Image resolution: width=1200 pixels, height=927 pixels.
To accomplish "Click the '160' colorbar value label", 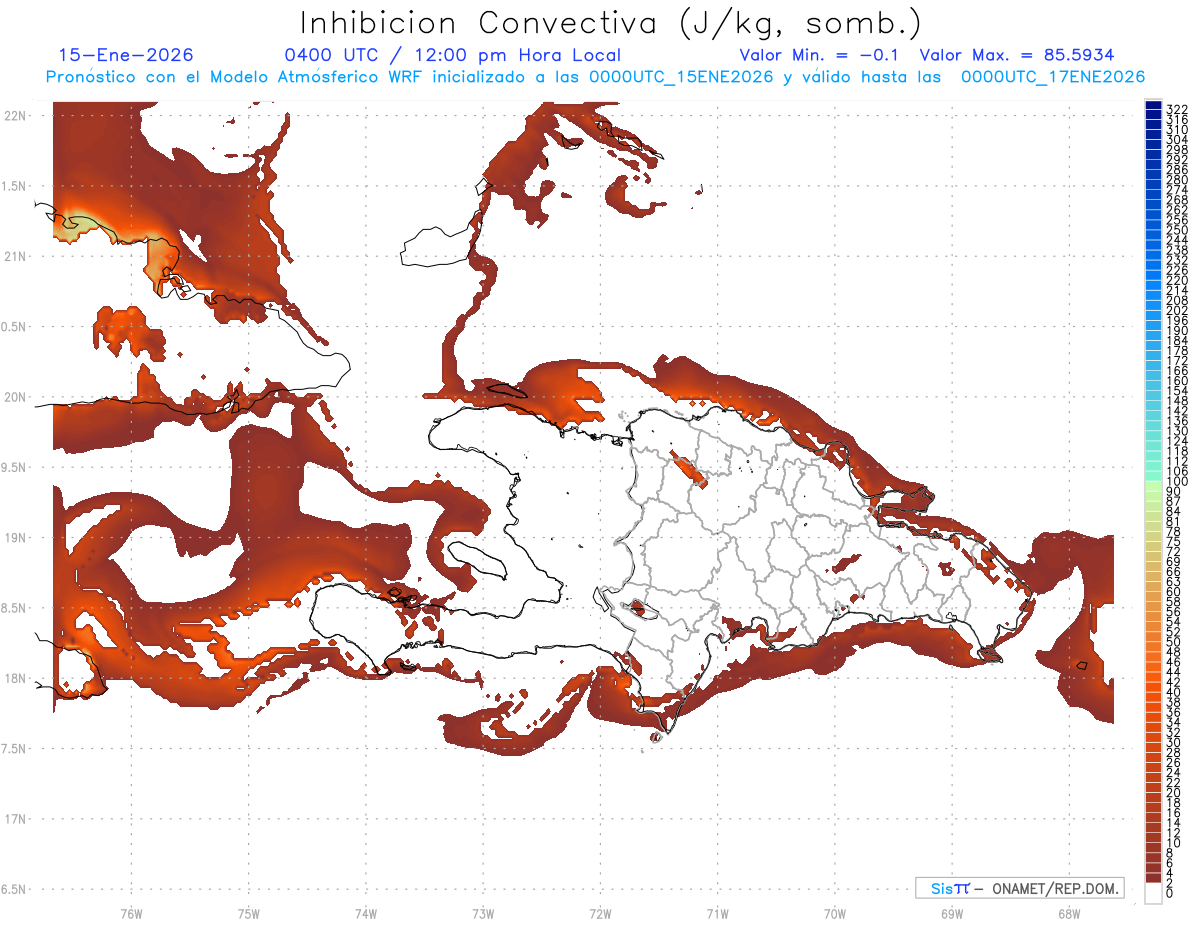I will [x=1176, y=381].
